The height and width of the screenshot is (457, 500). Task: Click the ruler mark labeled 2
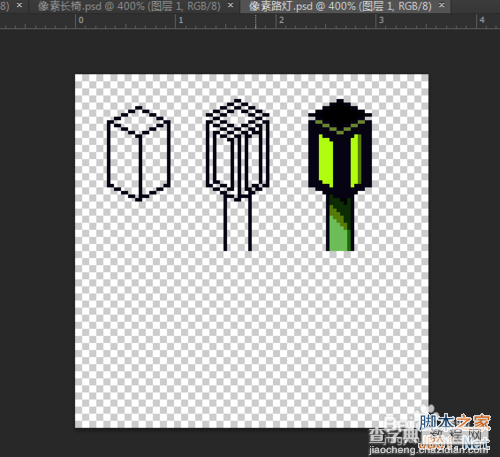[282, 20]
